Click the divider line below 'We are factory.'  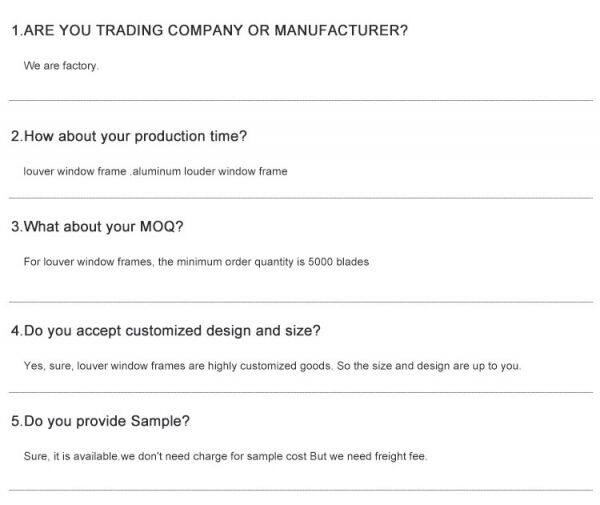tap(300, 100)
